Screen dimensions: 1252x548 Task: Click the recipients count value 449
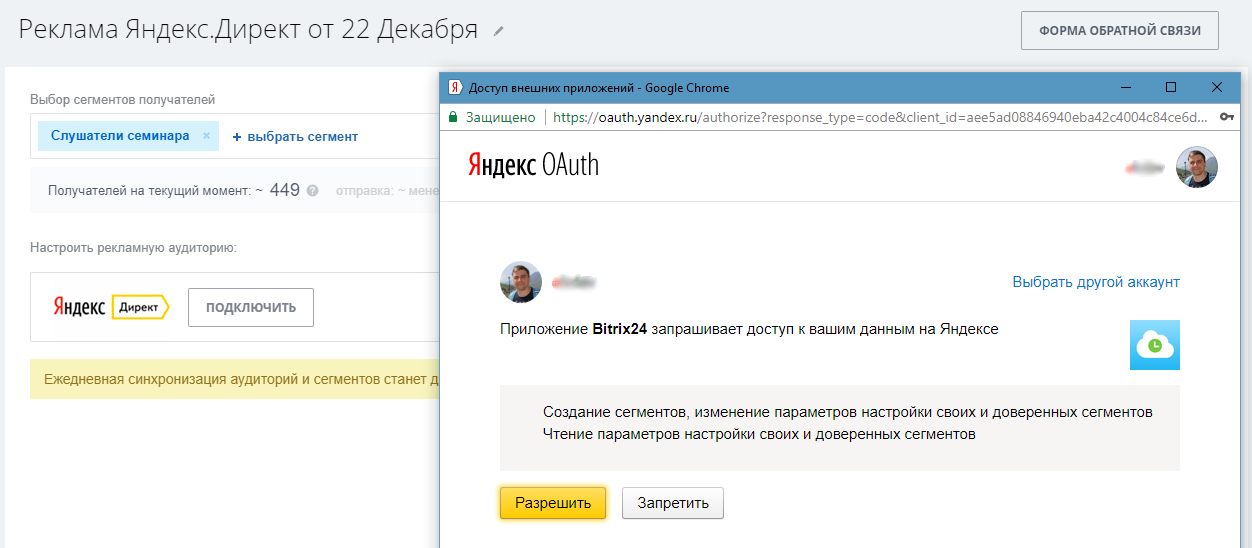point(285,189)
